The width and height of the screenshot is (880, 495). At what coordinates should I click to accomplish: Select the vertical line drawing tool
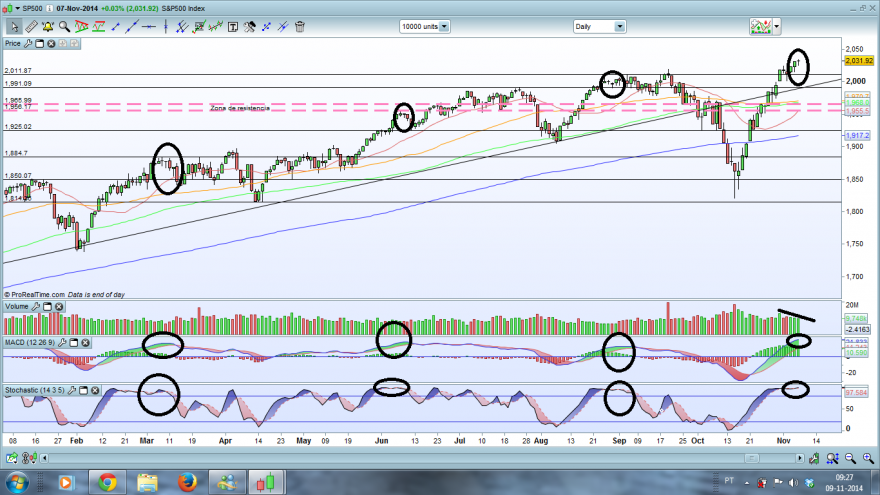click(166, 26)
